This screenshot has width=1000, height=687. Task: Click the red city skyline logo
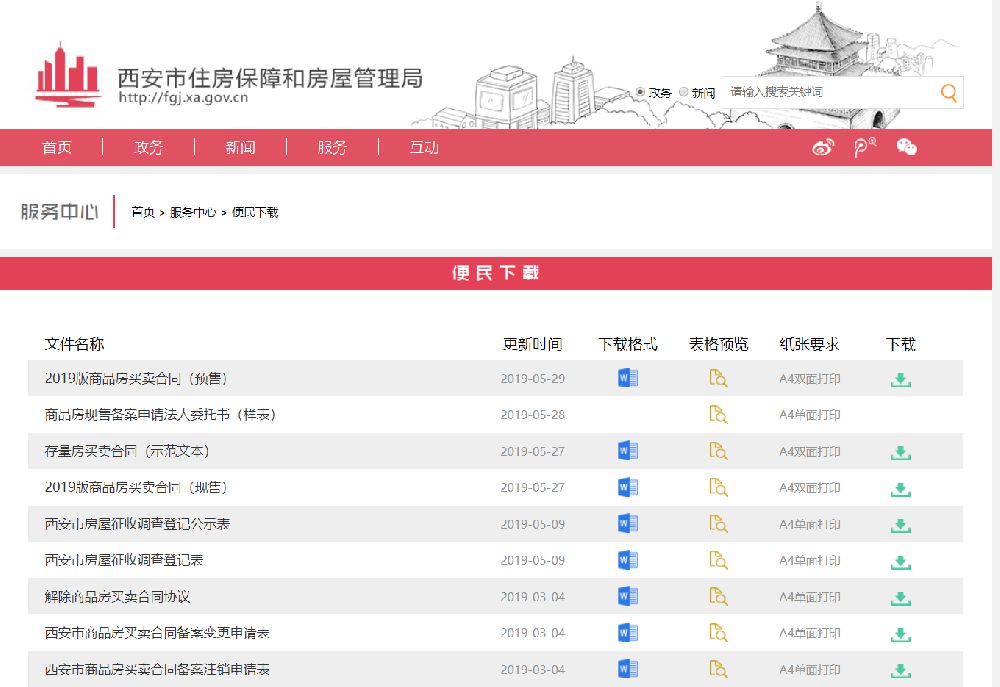68,75
